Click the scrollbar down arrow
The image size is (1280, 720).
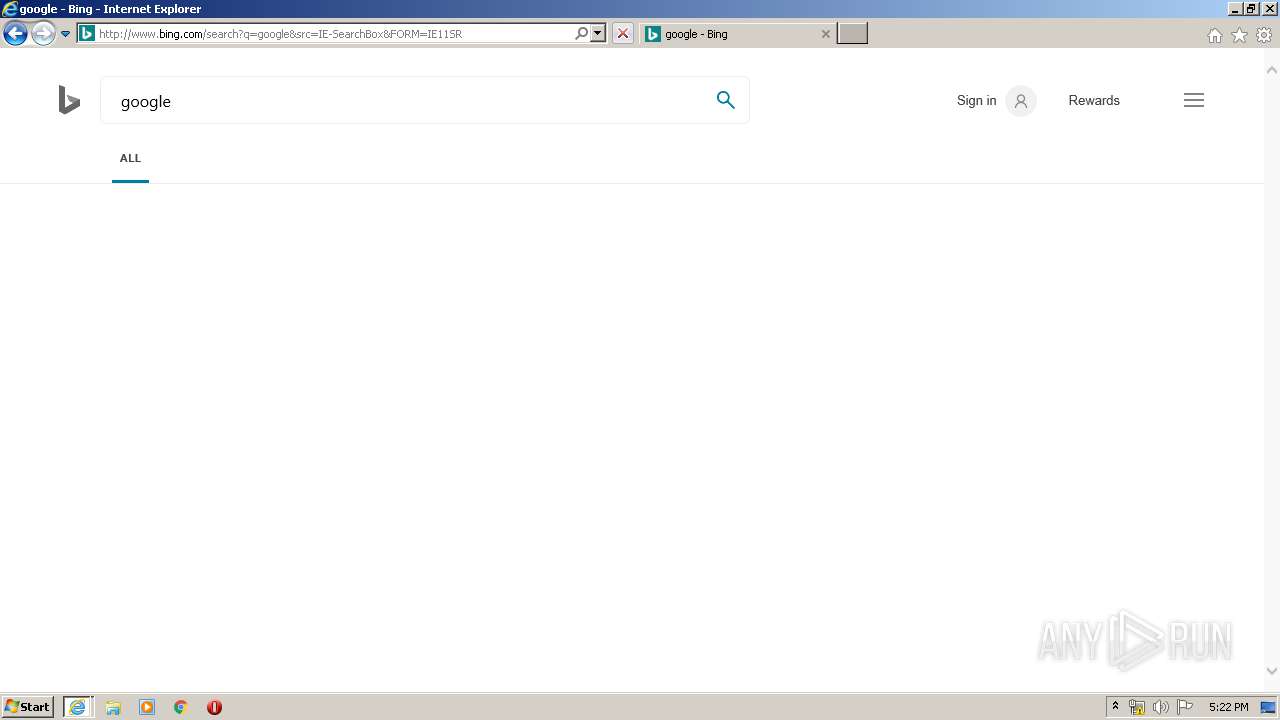pos(1272,672)
